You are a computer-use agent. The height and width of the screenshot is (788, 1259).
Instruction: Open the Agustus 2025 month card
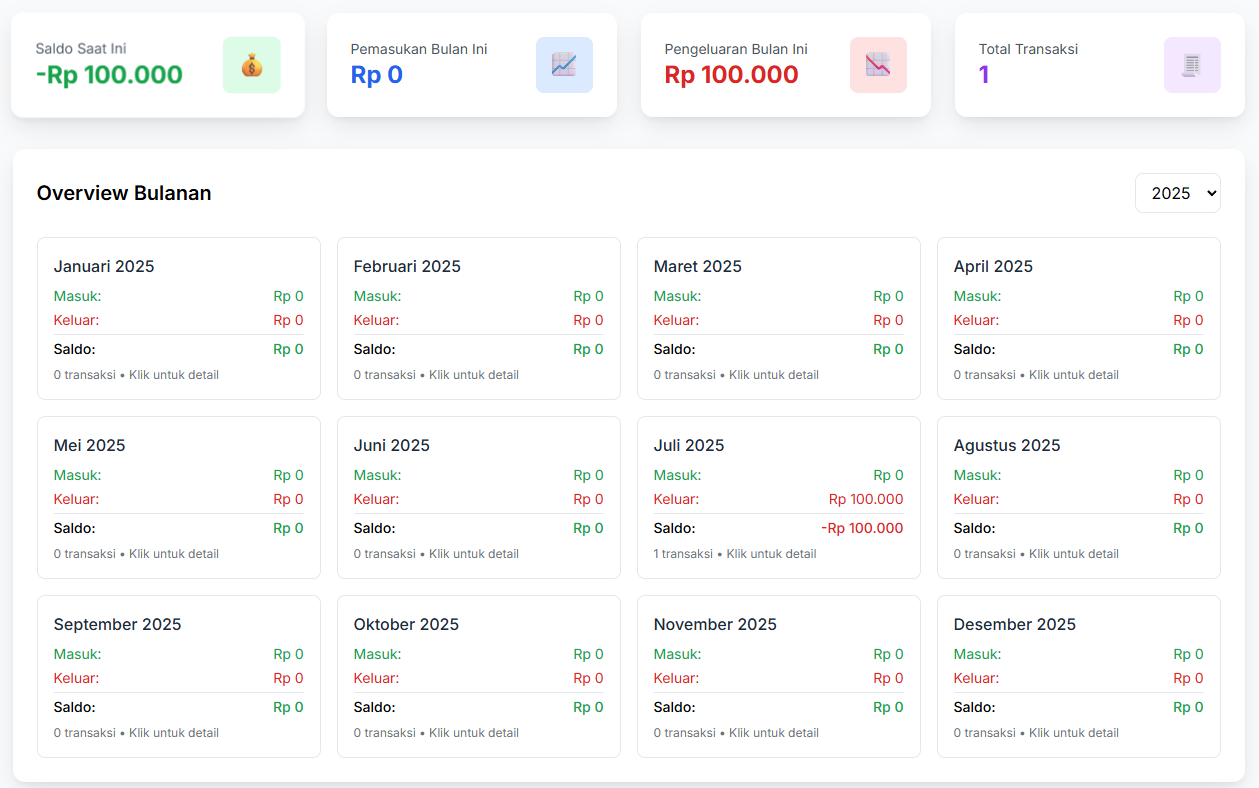[1079, 497]
